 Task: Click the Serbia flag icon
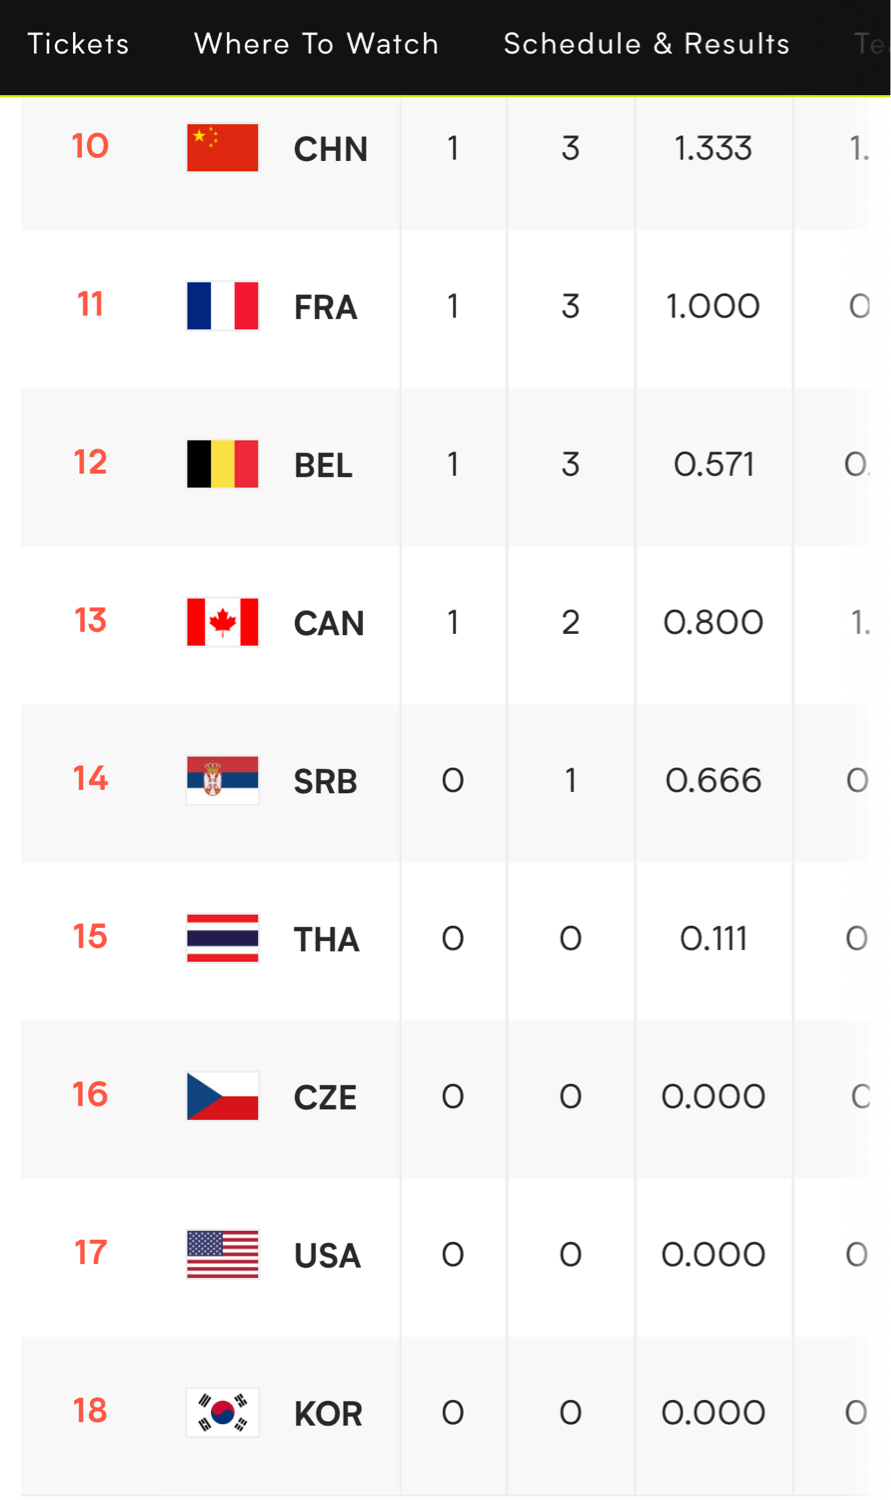(x=223, y=780)
